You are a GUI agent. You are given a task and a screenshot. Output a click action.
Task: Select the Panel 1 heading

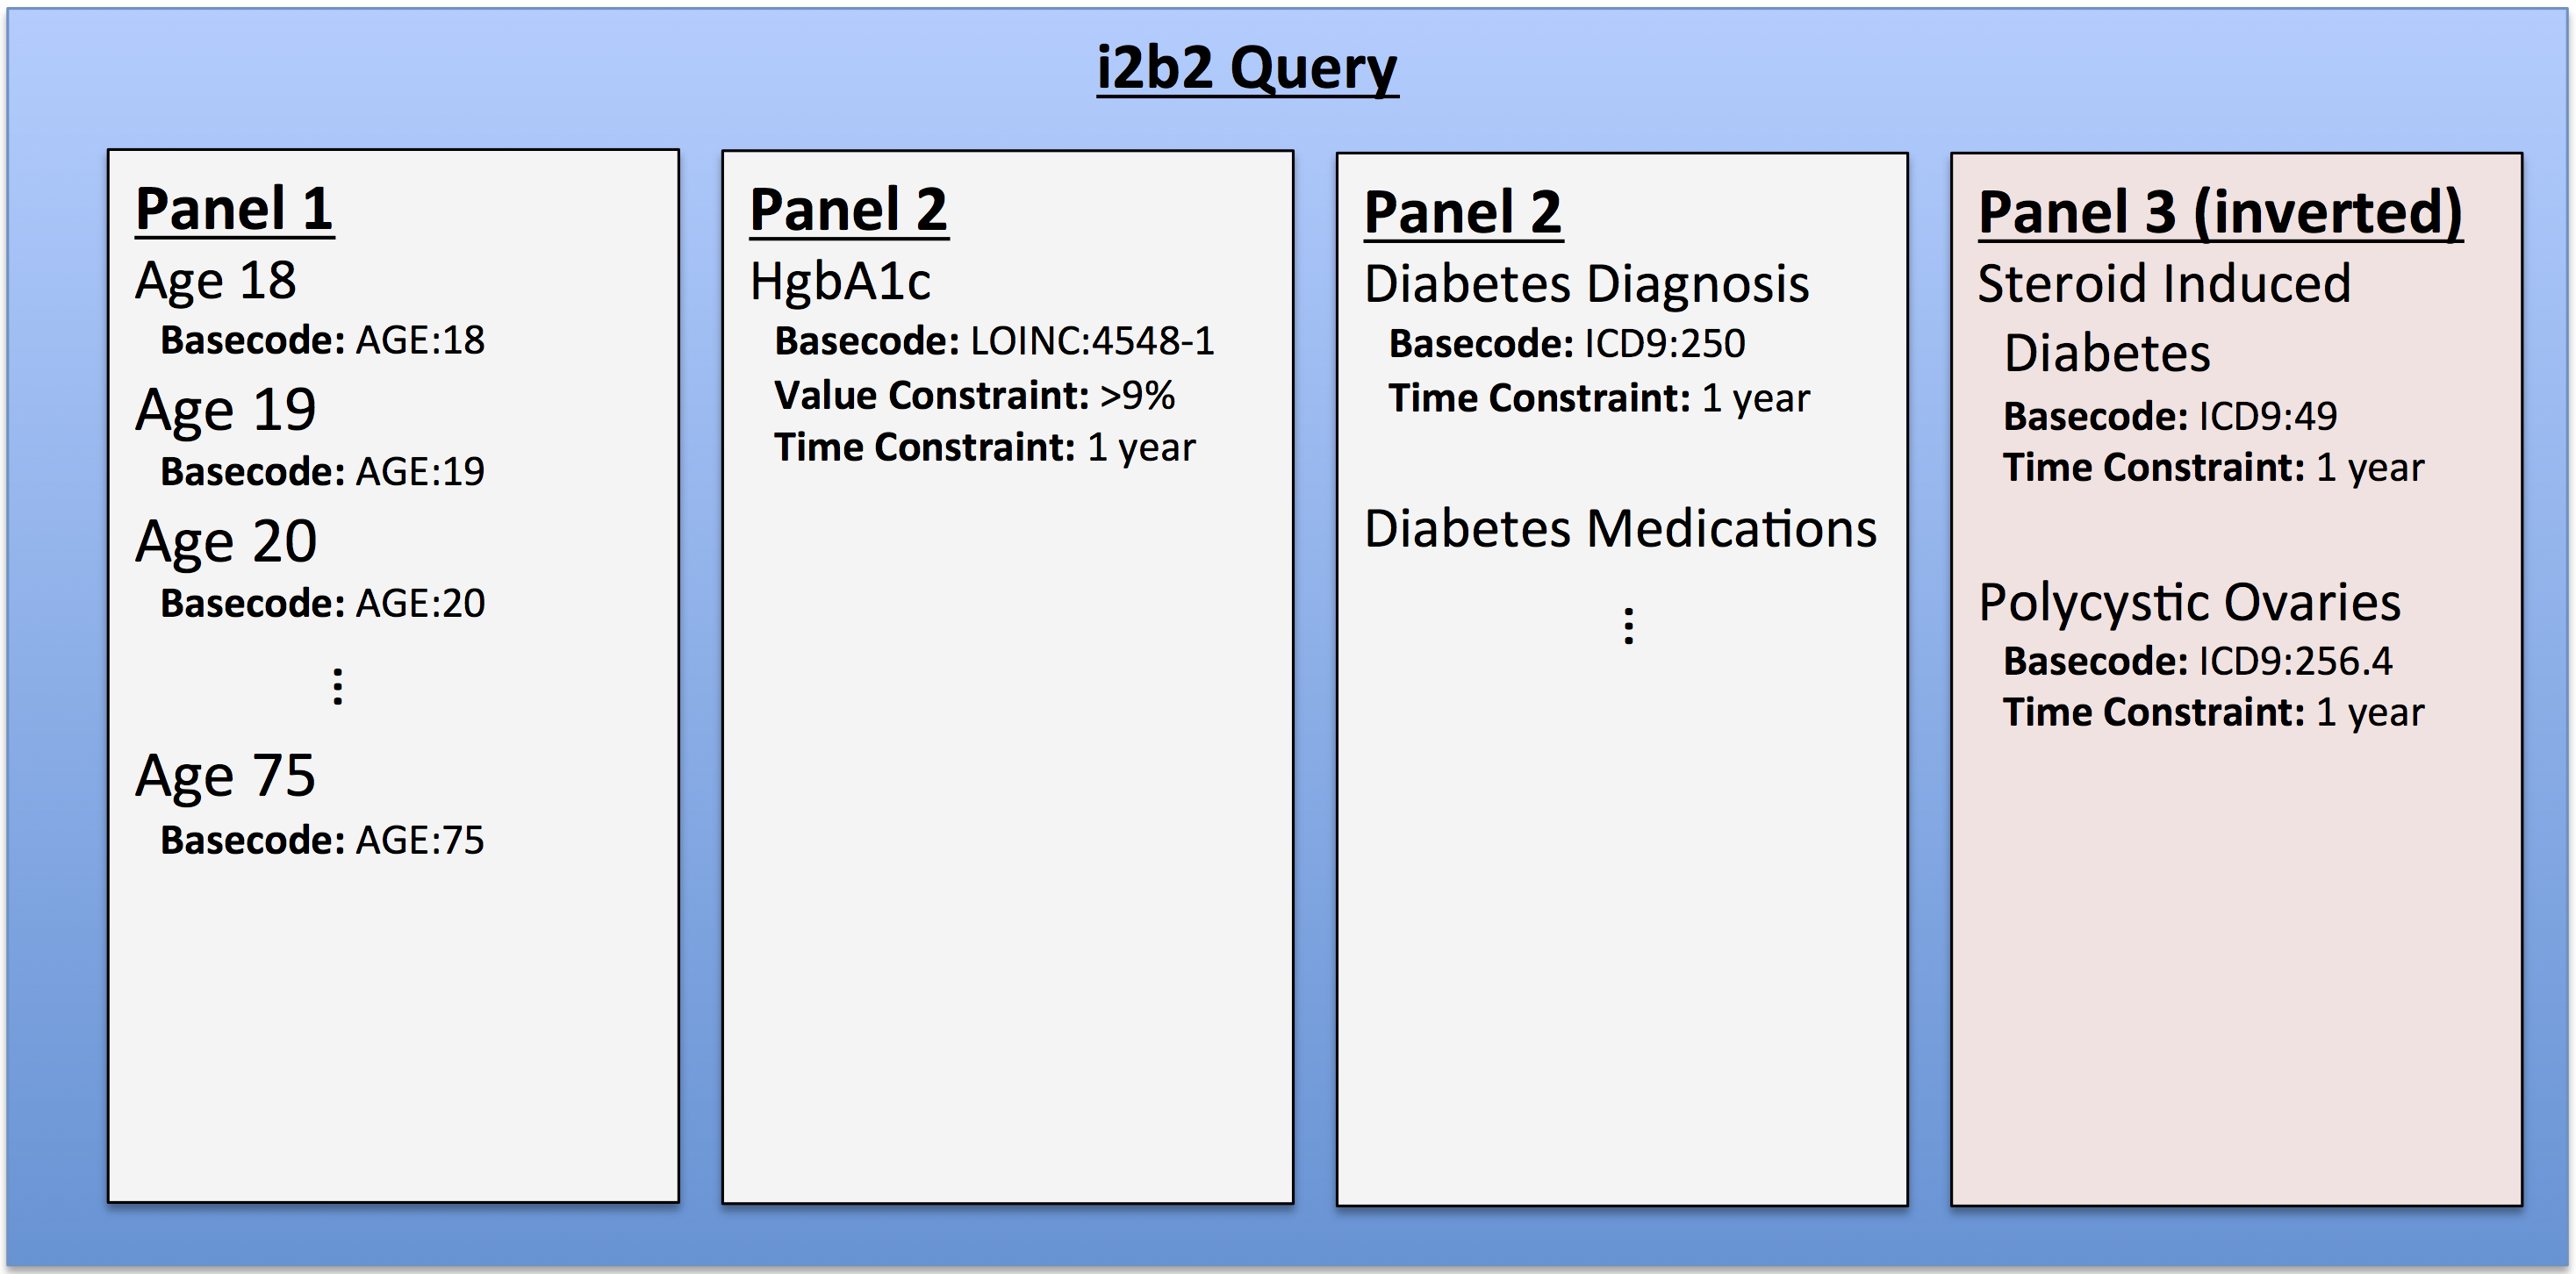pos(234,209)
